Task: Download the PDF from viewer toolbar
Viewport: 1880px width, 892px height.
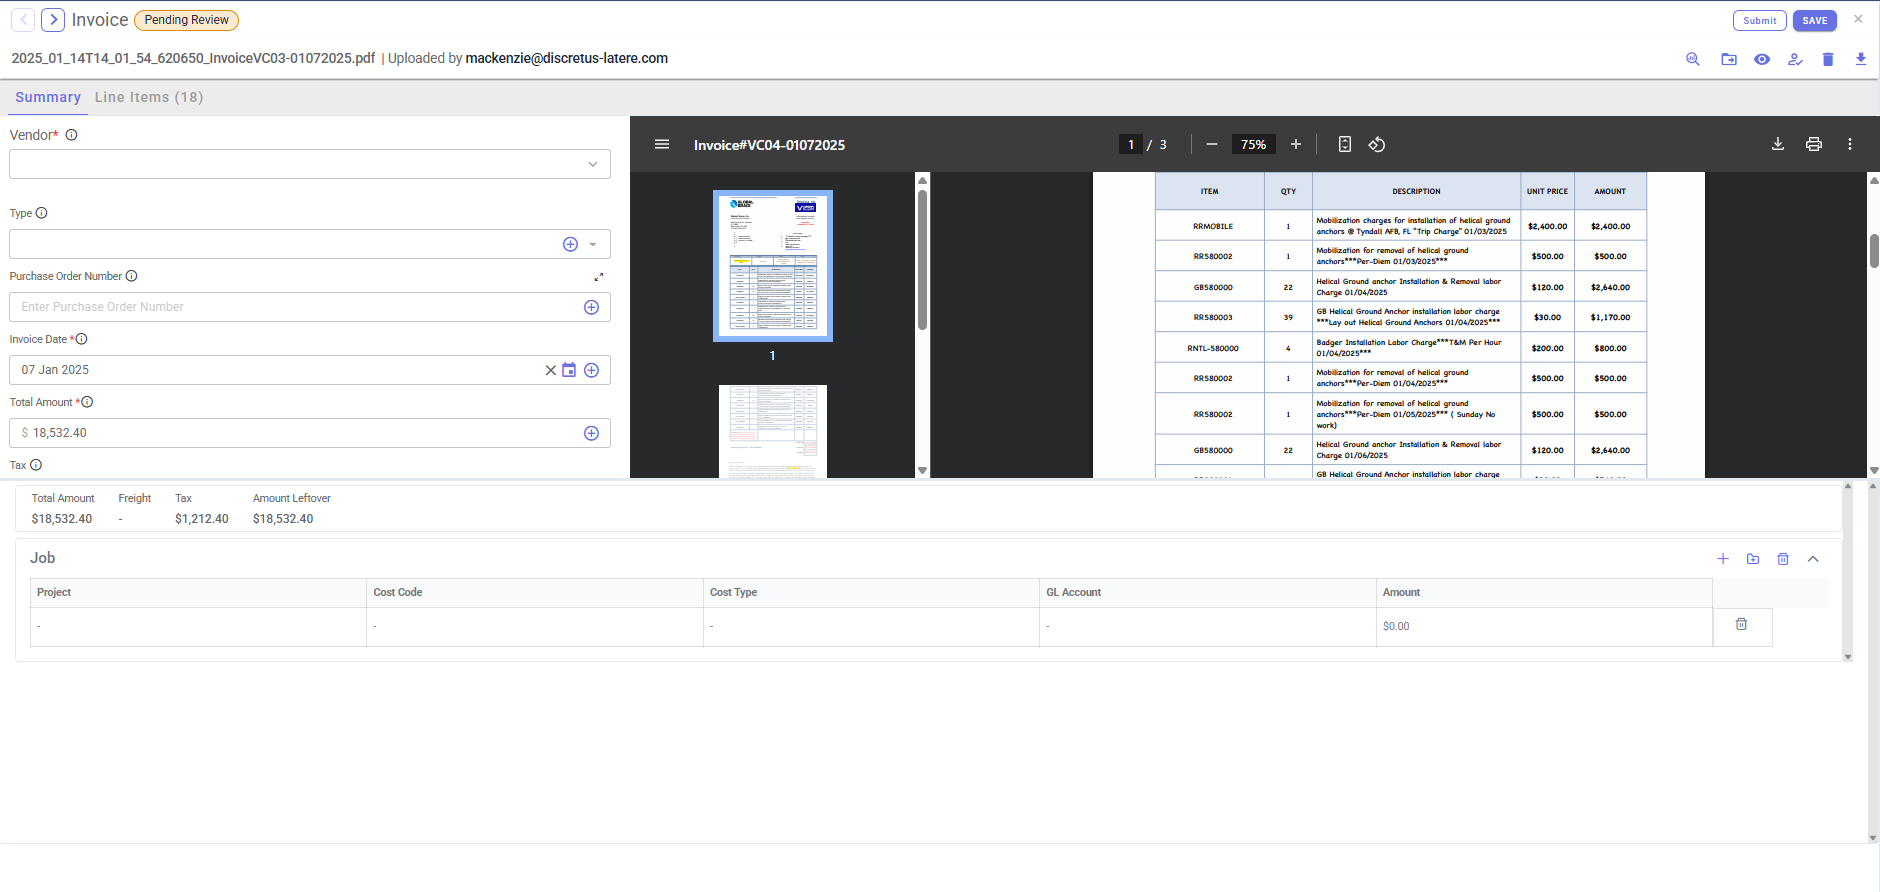Action: tap(1778, 144)
